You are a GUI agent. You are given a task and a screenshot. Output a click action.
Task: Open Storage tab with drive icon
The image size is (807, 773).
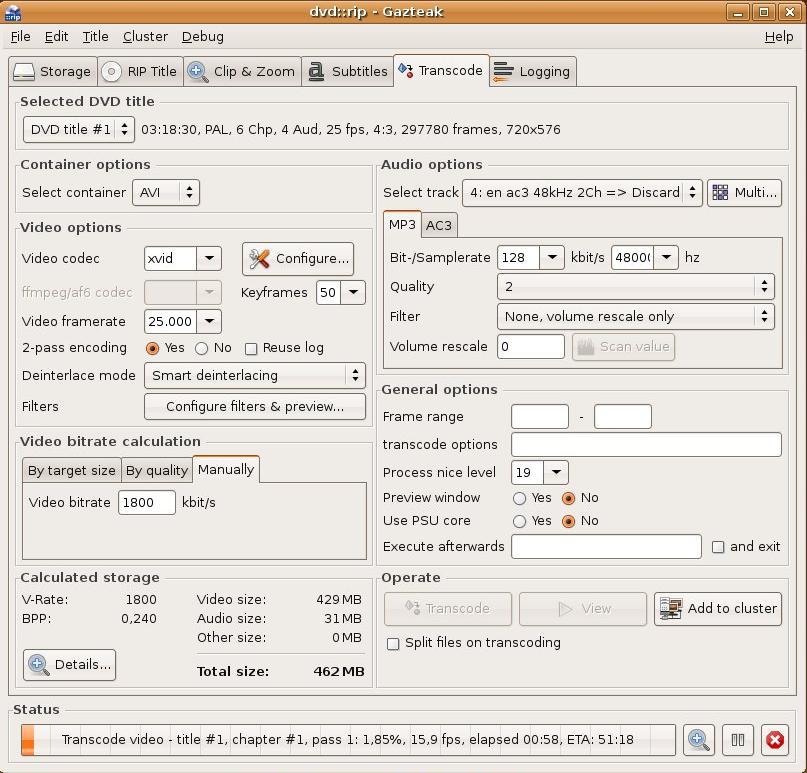click(x=52, y=71)
